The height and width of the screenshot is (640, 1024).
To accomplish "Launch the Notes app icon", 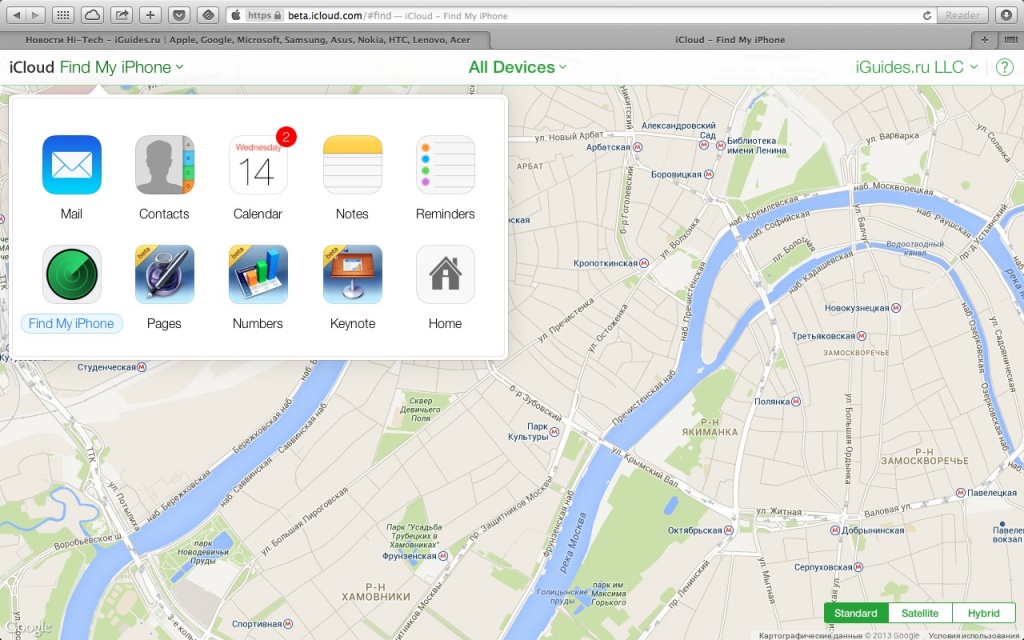I will pyautogui.click(x=352, y=165).
